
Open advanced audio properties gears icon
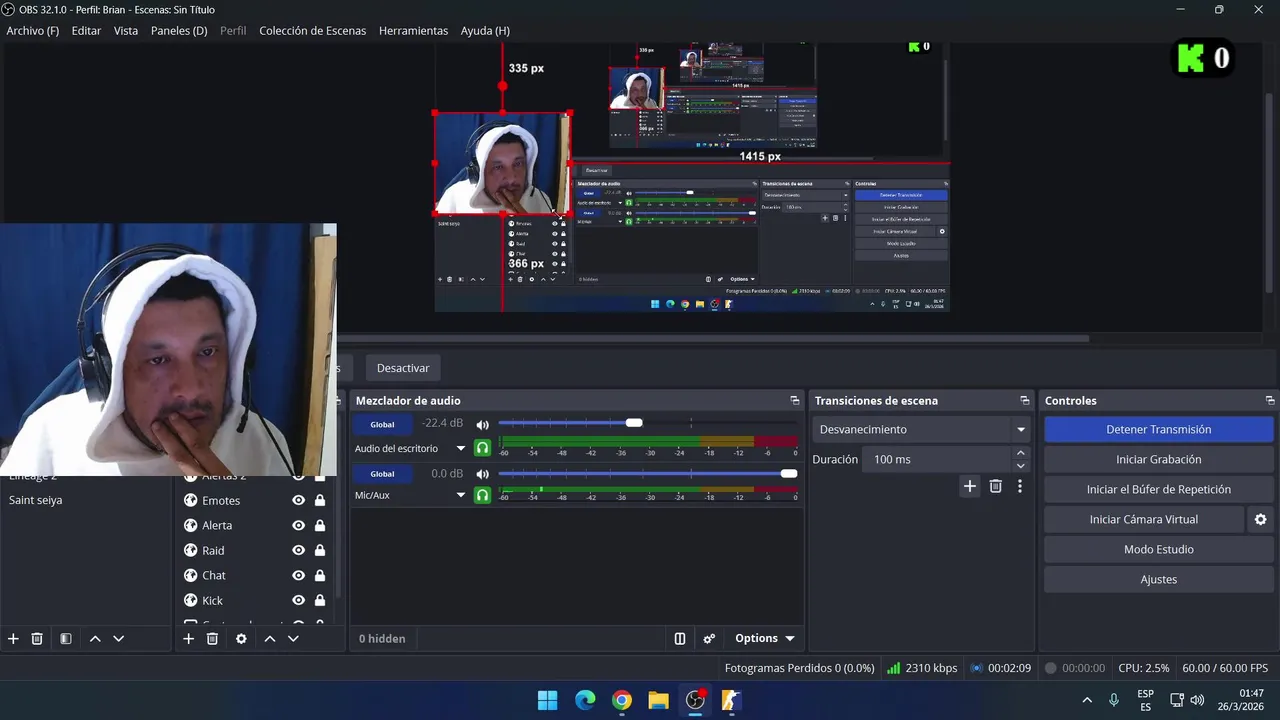pyautogui.click(x=709, y=638)
